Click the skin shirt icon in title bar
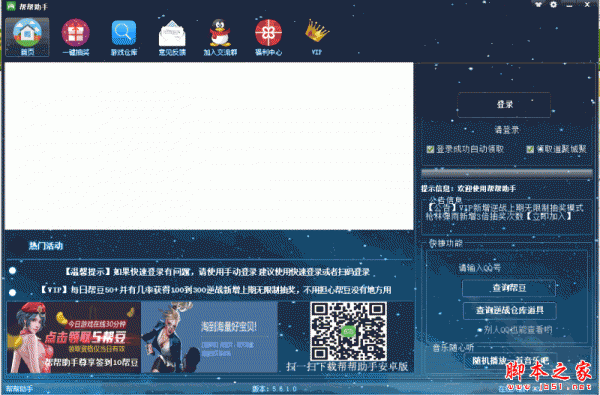The height and width of the screenshot is (395, 600). click(x=538, y=5)
